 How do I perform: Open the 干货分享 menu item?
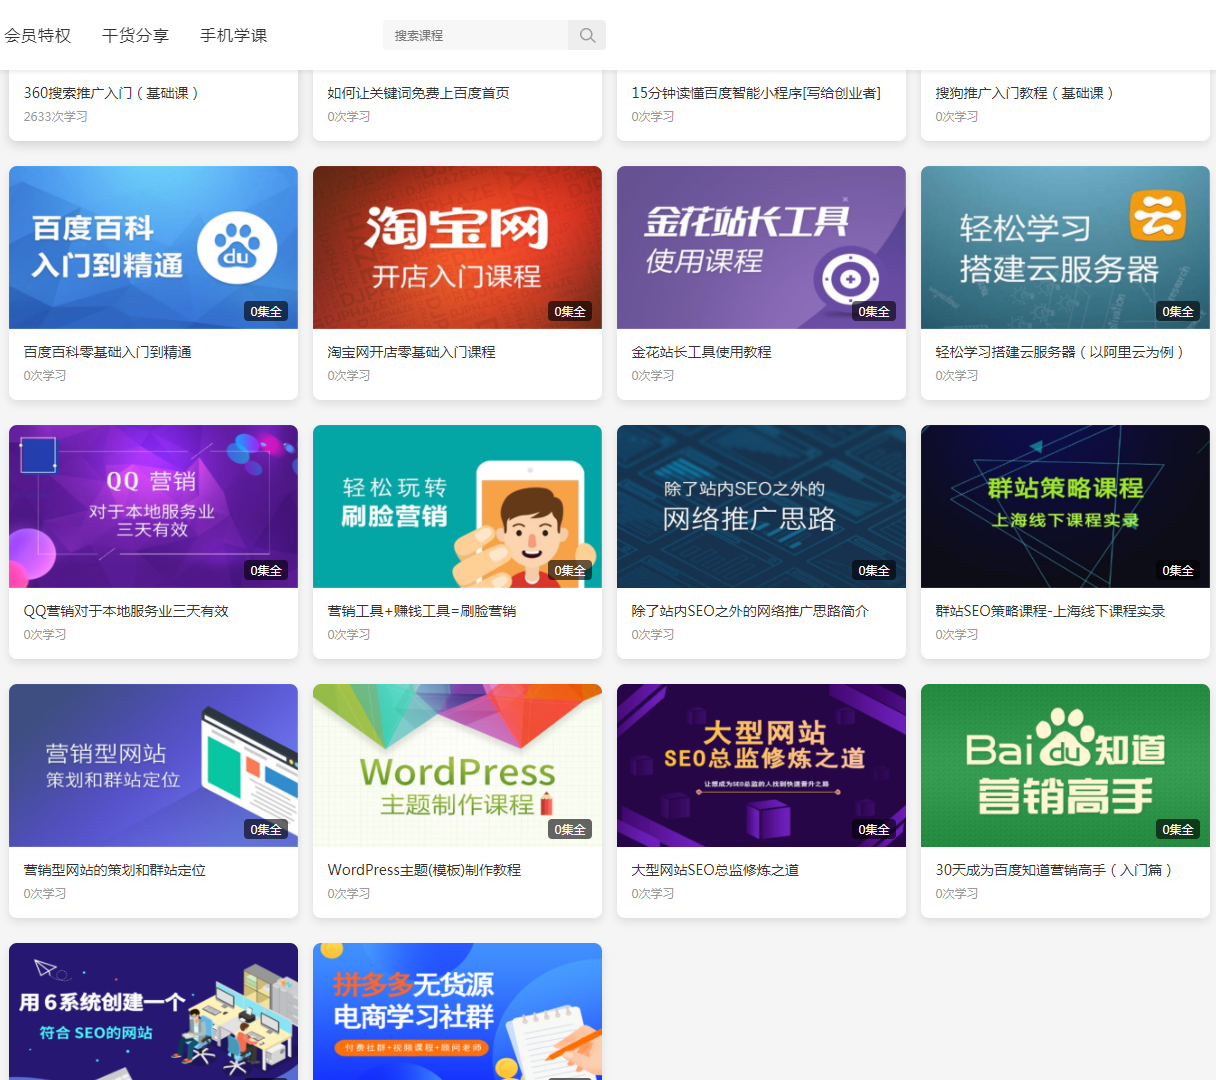(136, 35)
